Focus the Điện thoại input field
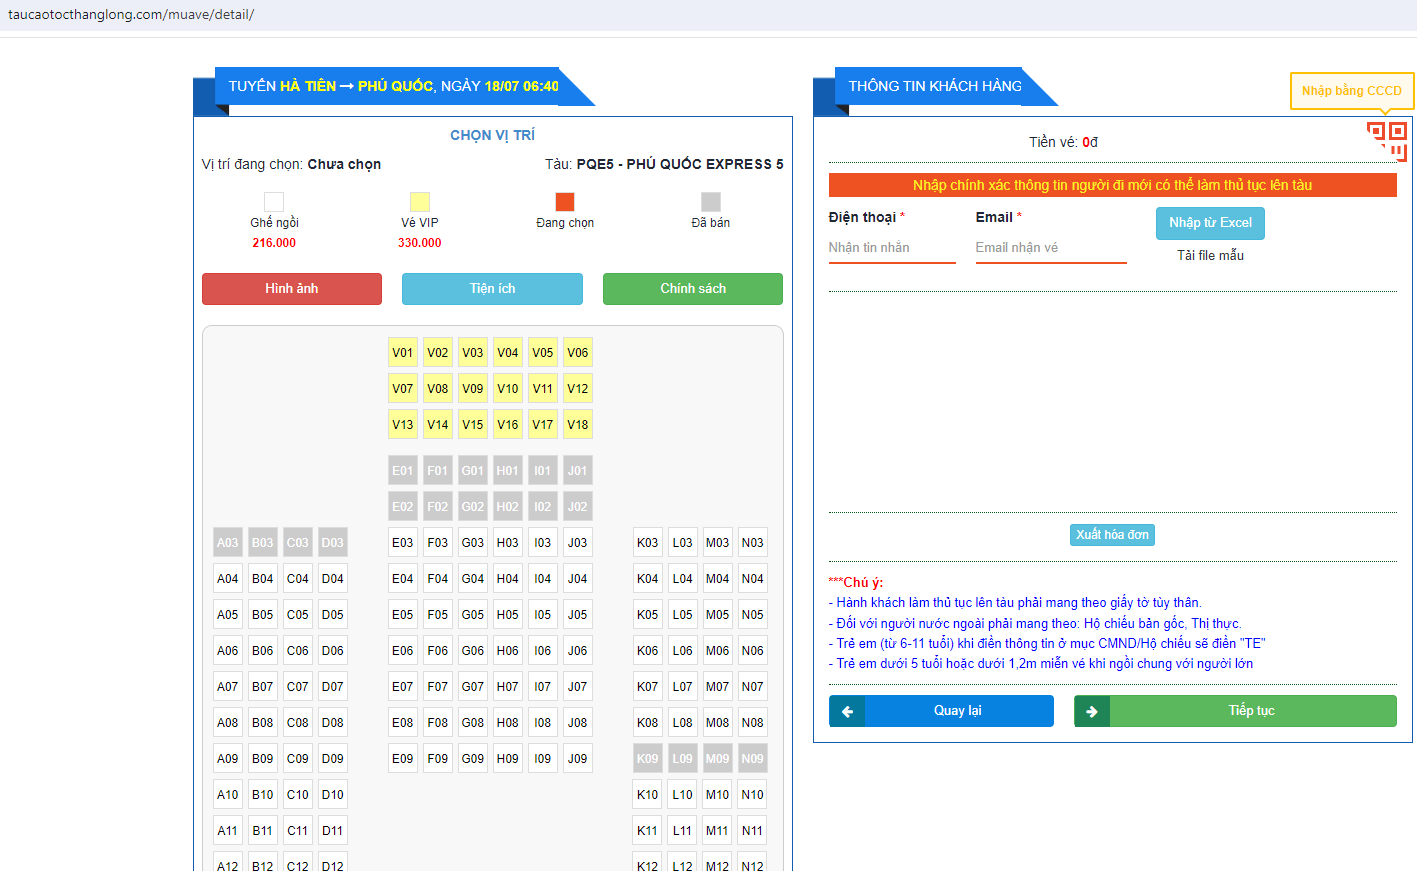The width and height of the screenshot is (1417, 871). point(892,248)
